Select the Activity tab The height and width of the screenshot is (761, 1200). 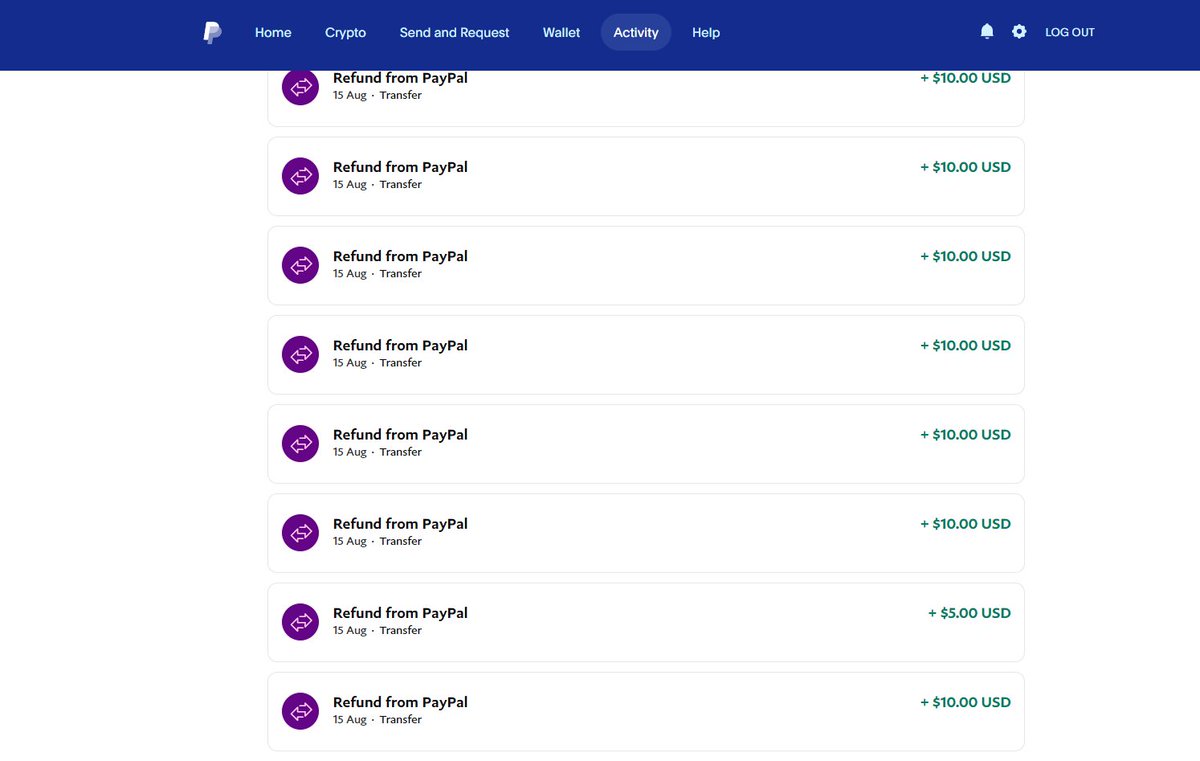636,33
